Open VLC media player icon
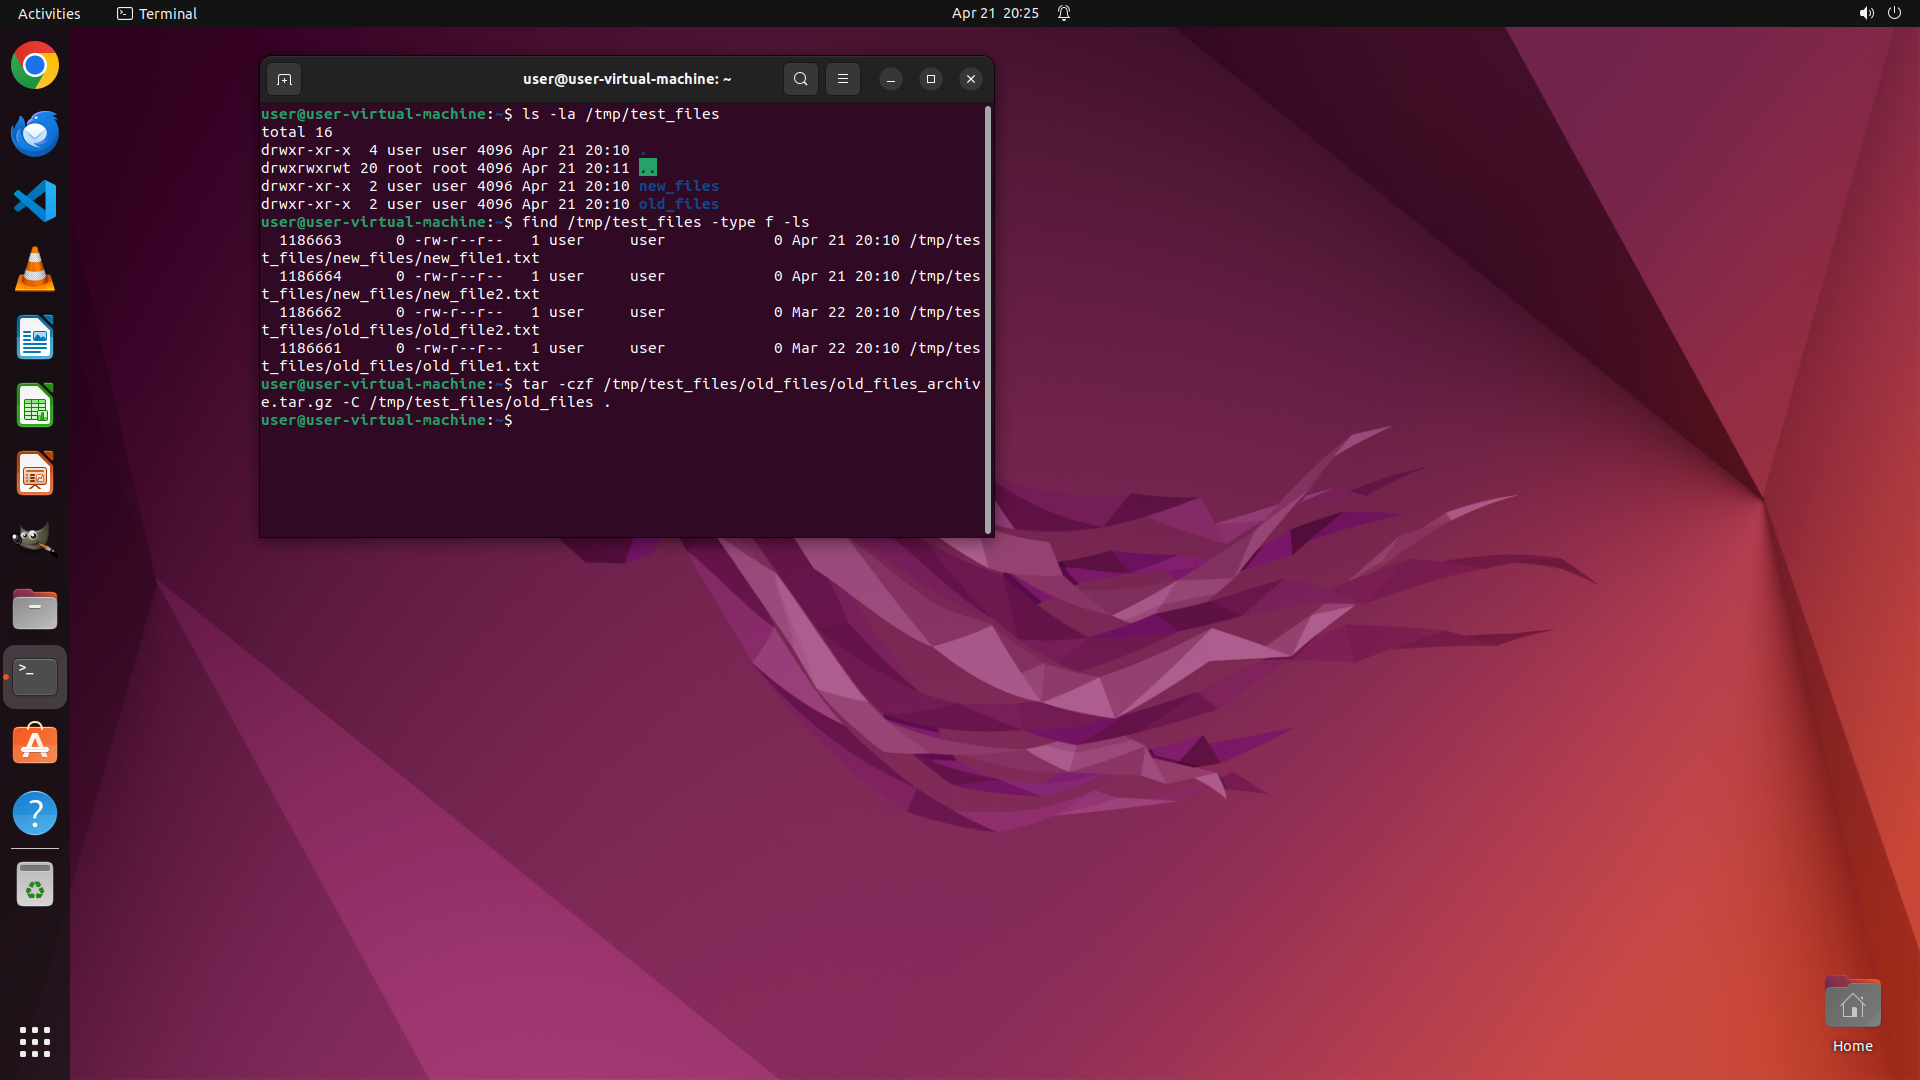This screenshot has width=1920, height=1080. click(x=35, y=270)
